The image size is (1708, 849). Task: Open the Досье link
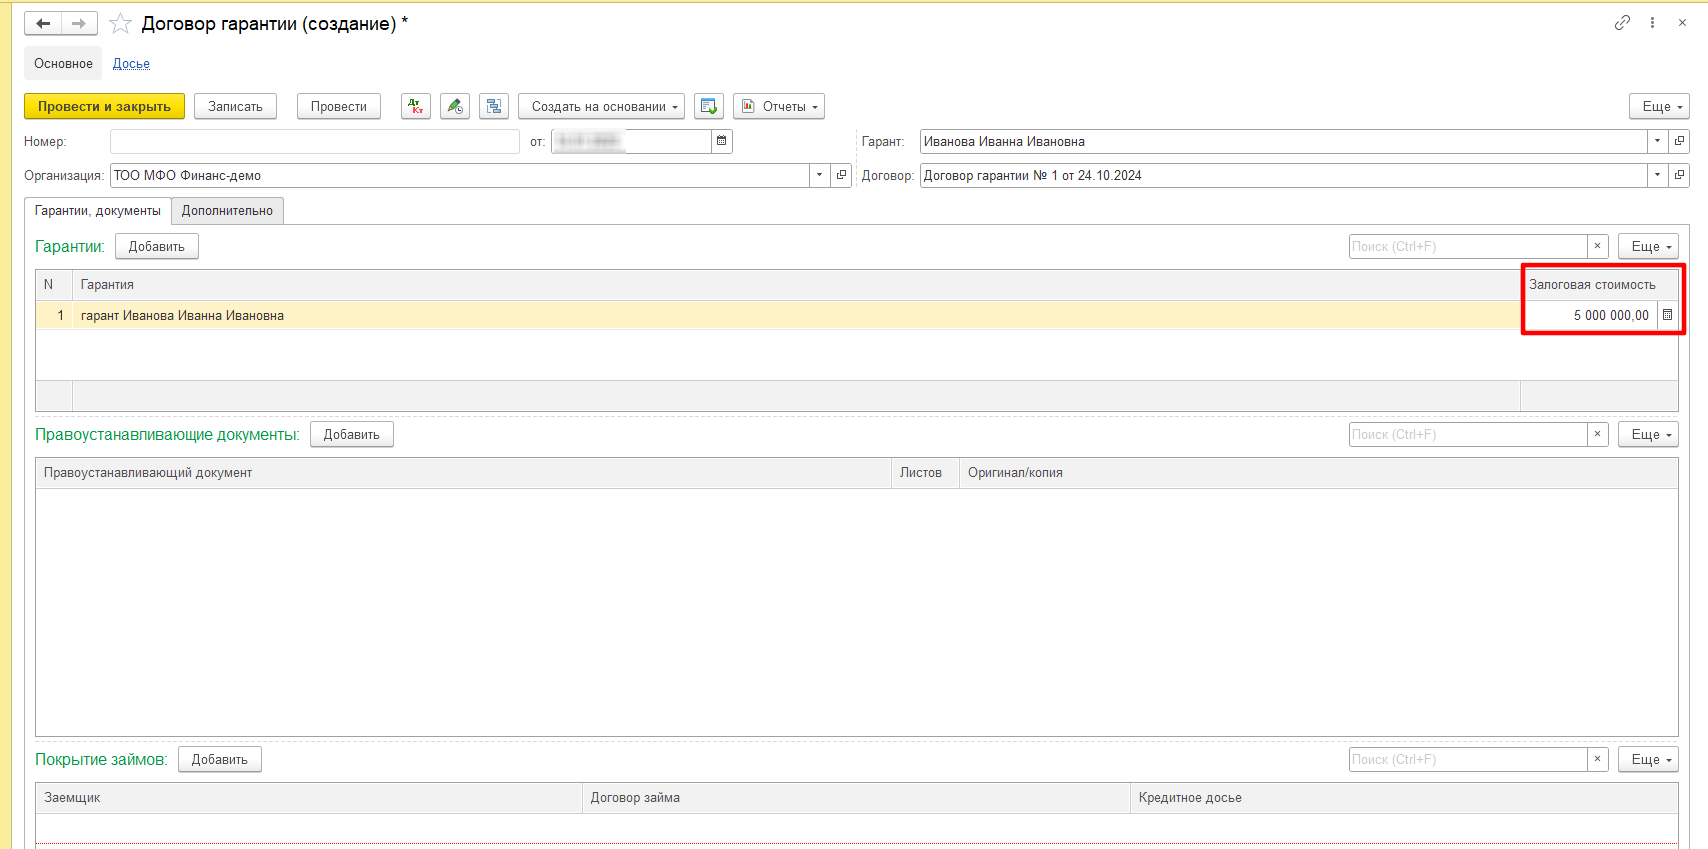pyautogui.click(x=131, y=63)
